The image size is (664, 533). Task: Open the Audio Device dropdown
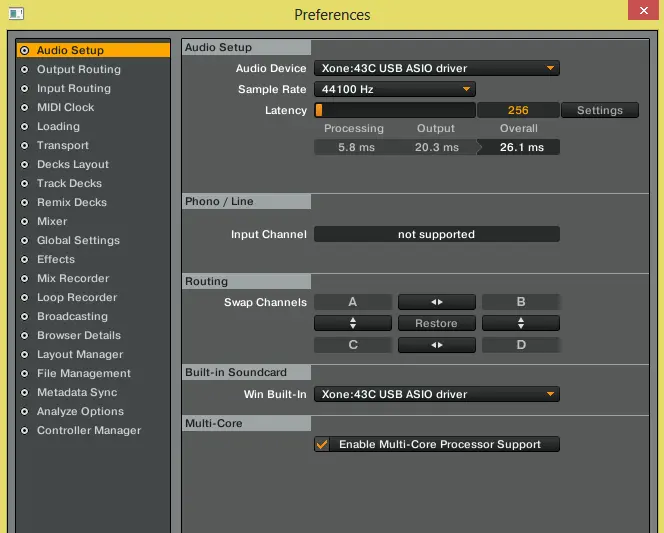pos(436,68)
